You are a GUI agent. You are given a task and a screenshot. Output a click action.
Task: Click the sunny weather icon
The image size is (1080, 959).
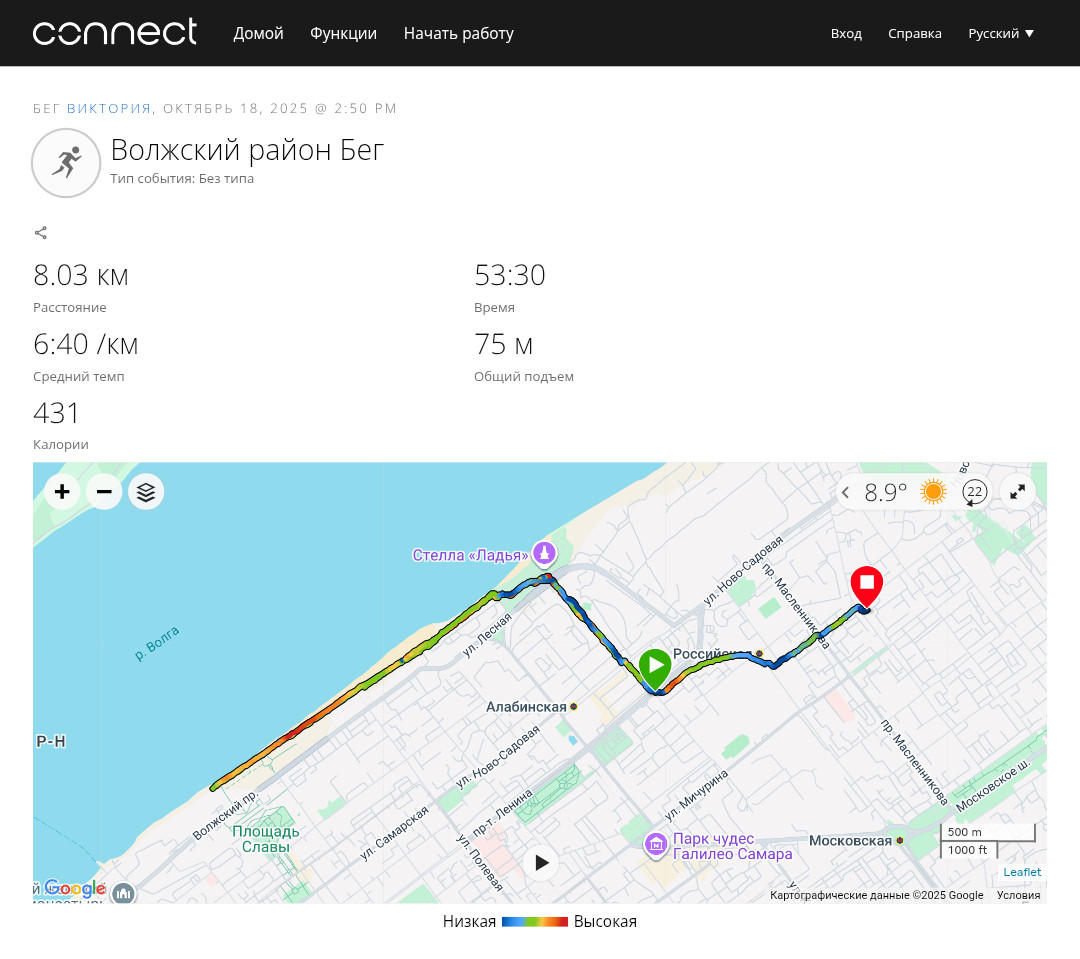point(933,492)
